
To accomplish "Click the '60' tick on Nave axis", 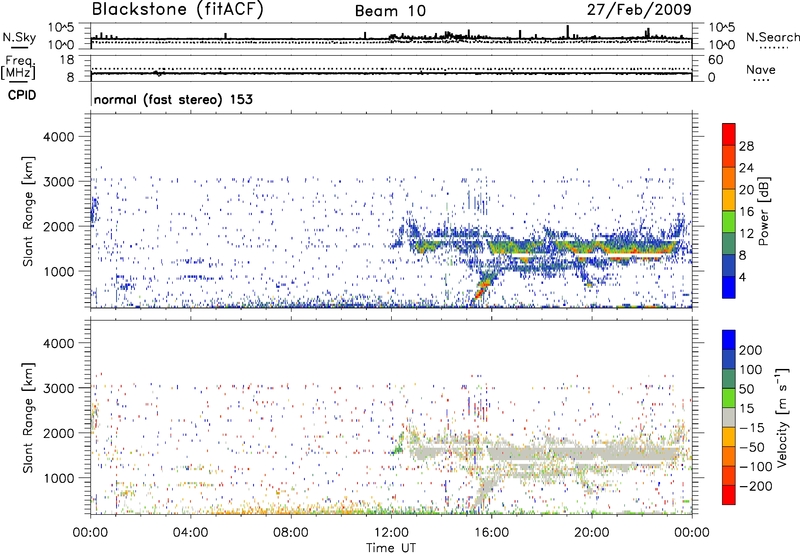I will click(715, 60).
